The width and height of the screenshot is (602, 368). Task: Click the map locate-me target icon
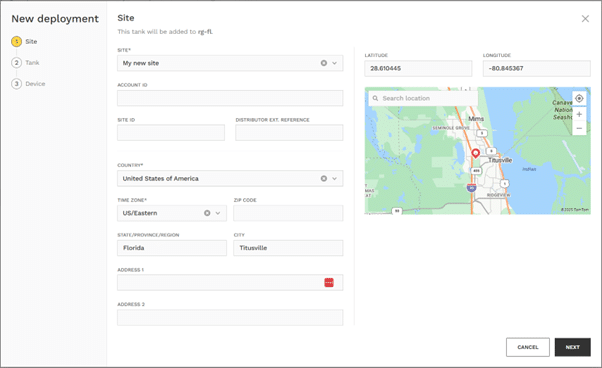(x=579, y=99)
